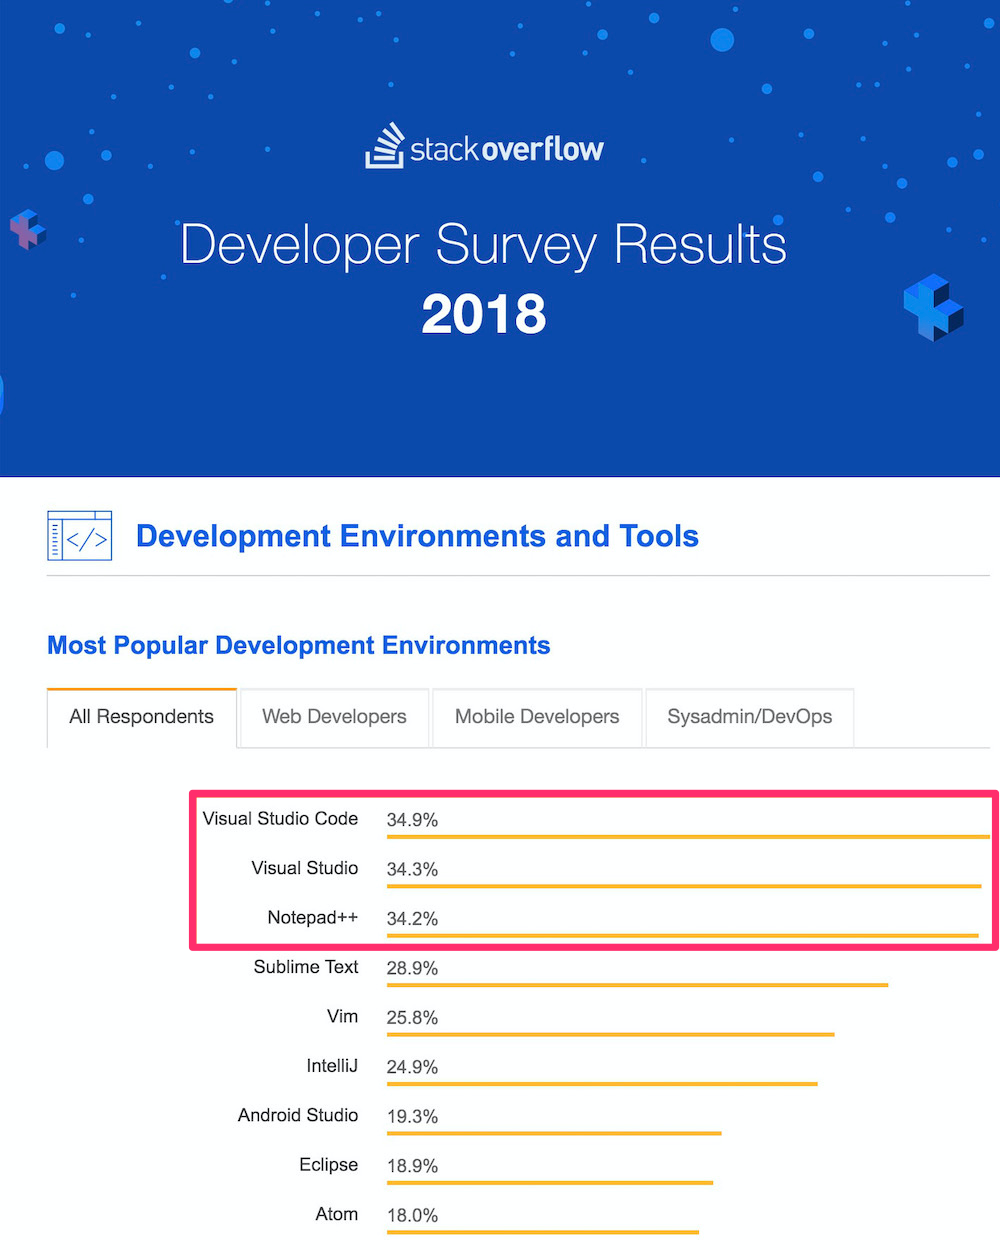Click the Sublime Text label
Image resolution: width=1000 pixels, height=1250 pixels.
click(306, 967)
